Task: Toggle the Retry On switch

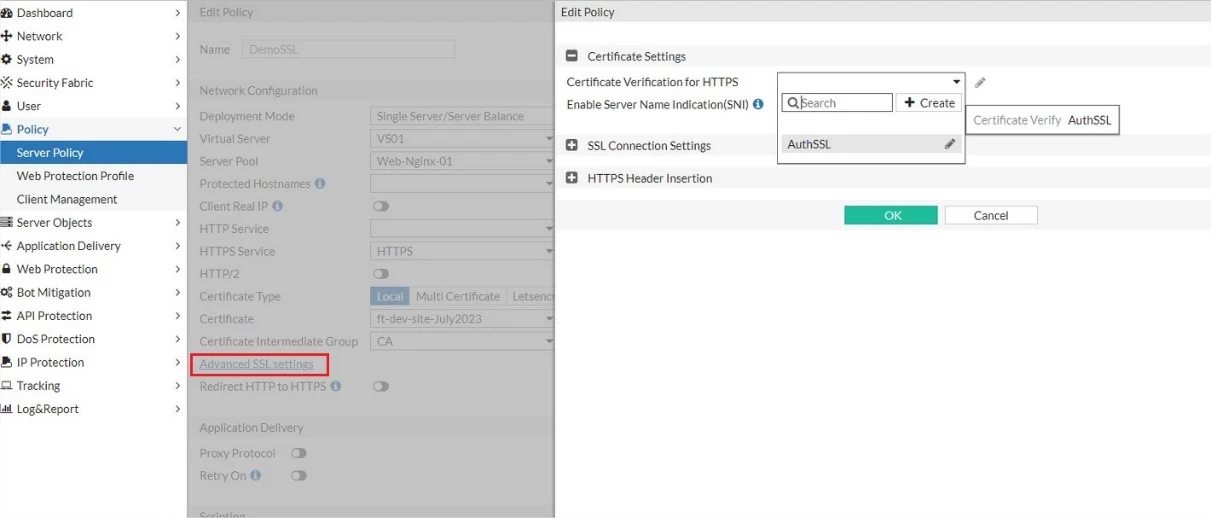Action: tap(298, 476)
